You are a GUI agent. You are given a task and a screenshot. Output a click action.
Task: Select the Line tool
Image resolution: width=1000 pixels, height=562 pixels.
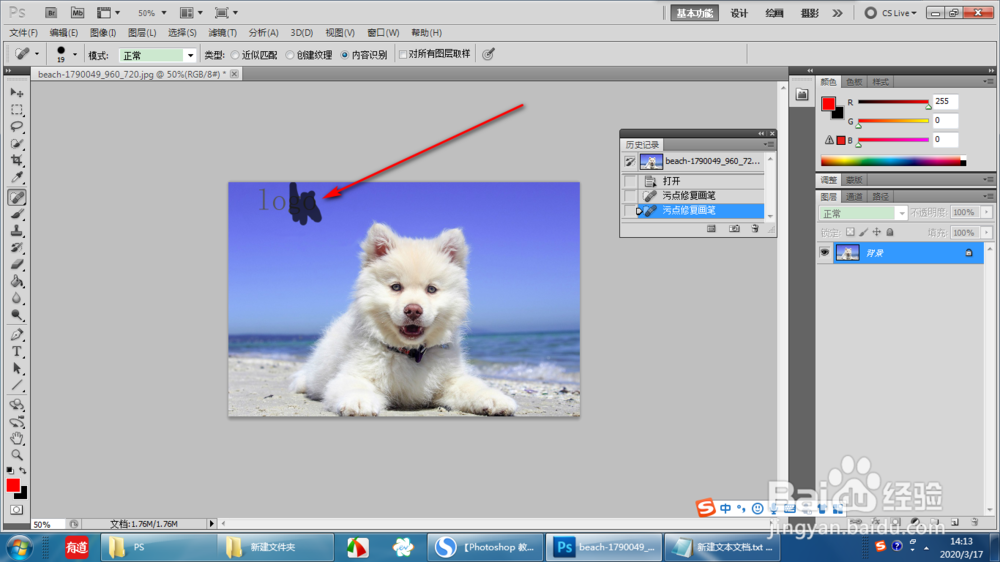coord(17,385)
